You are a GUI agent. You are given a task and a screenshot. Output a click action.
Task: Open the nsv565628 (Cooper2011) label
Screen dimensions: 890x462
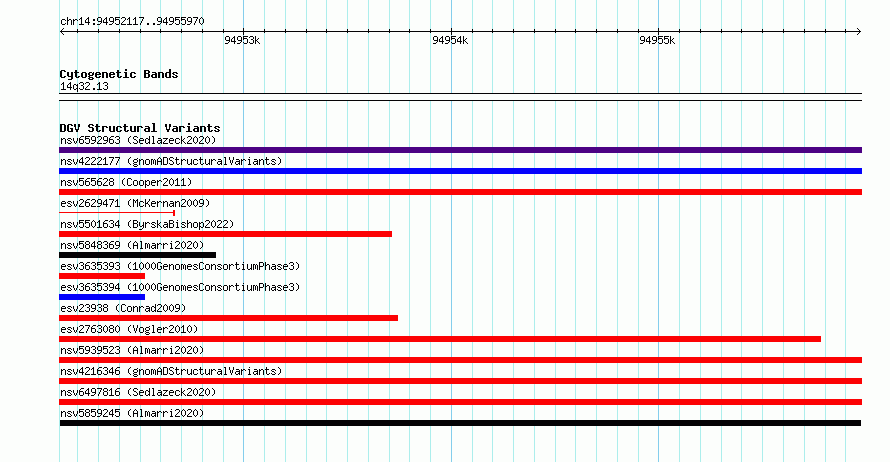pyautogui.click(x=126, y=182)
